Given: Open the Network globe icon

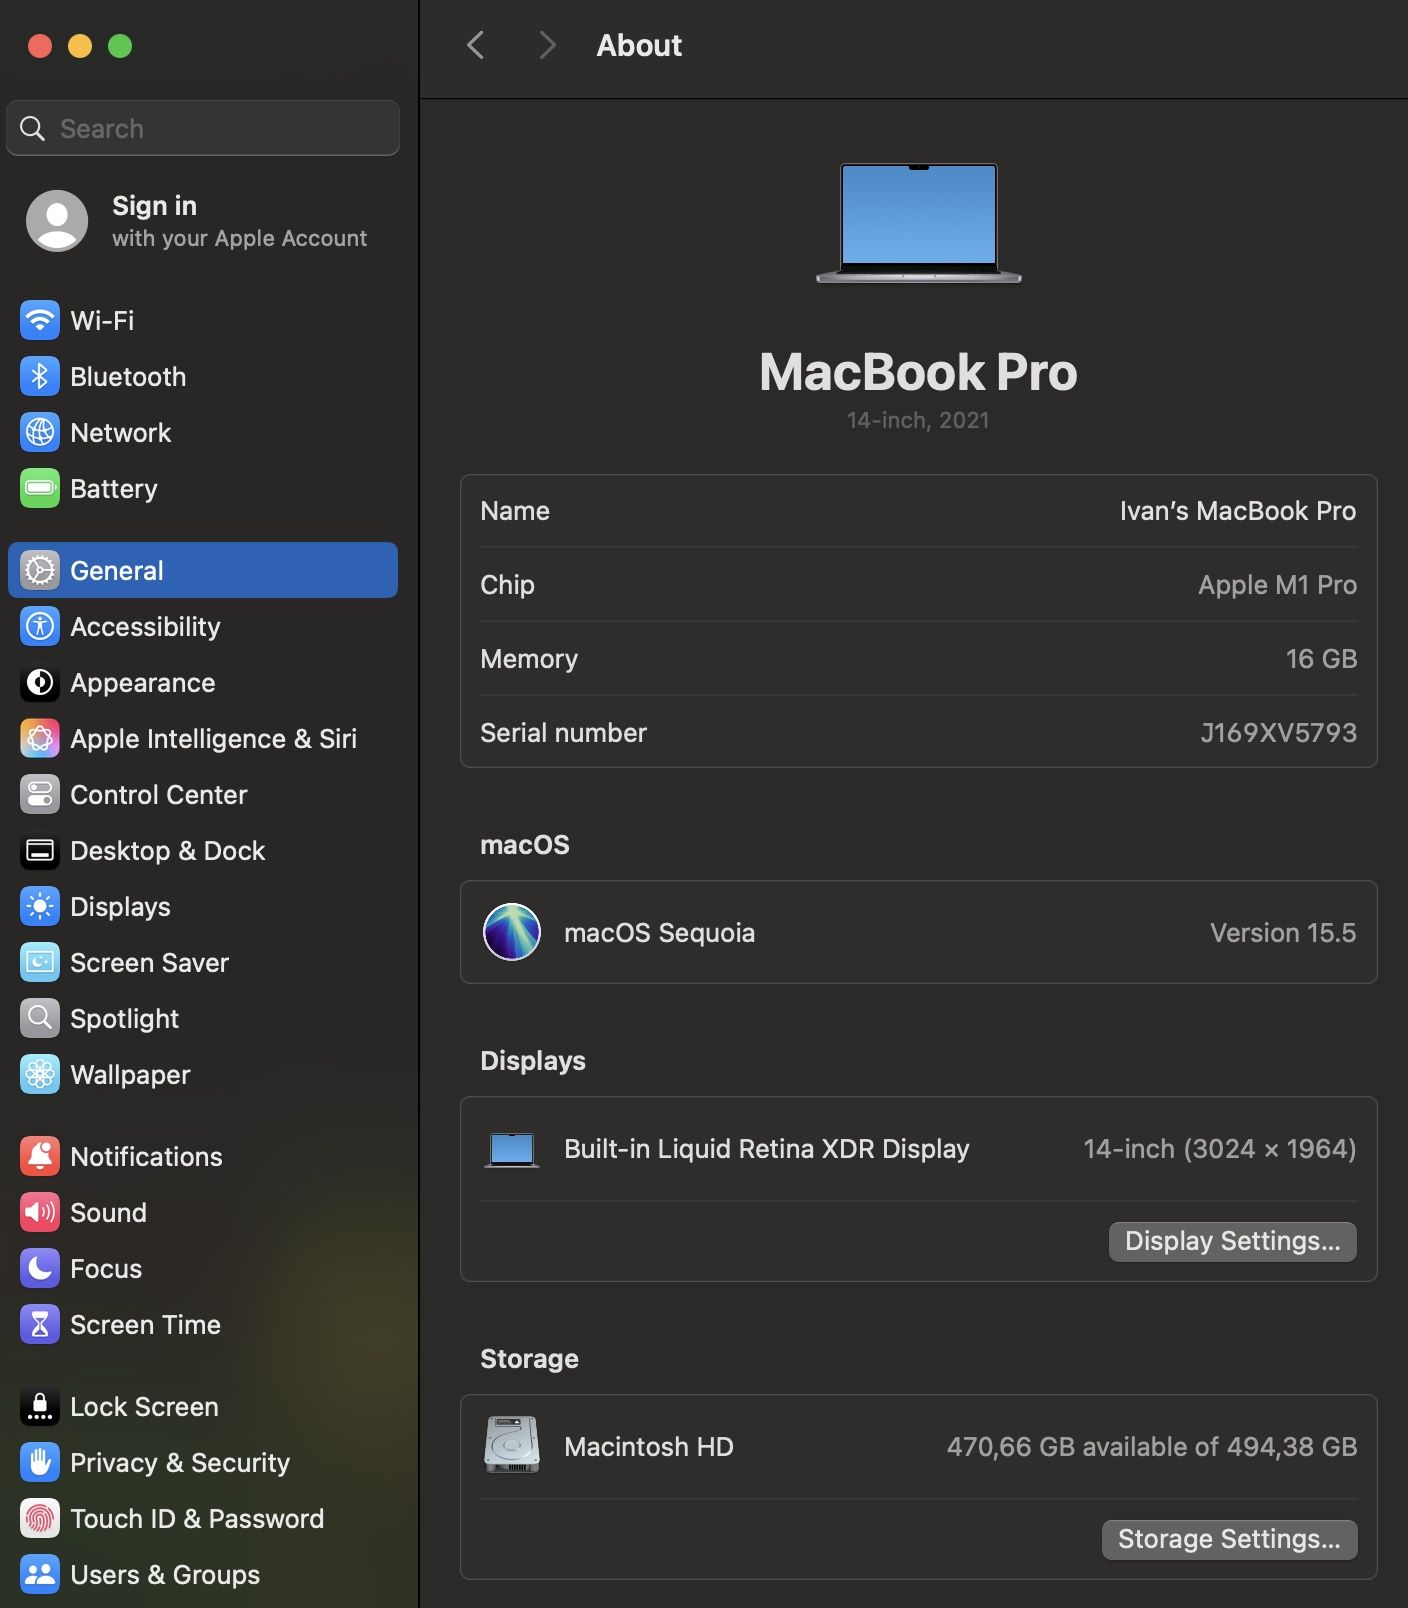Looking at the screenshot, I should [40, 432].
